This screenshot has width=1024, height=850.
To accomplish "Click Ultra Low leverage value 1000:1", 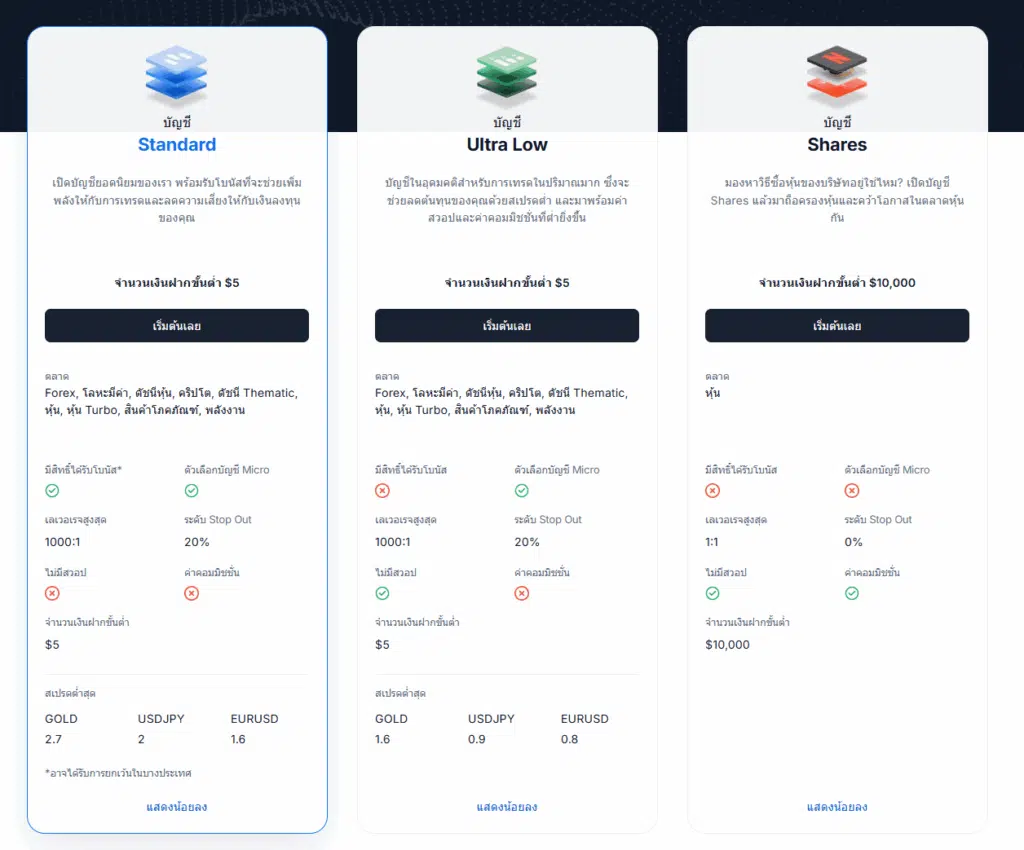I will point(392,542).
